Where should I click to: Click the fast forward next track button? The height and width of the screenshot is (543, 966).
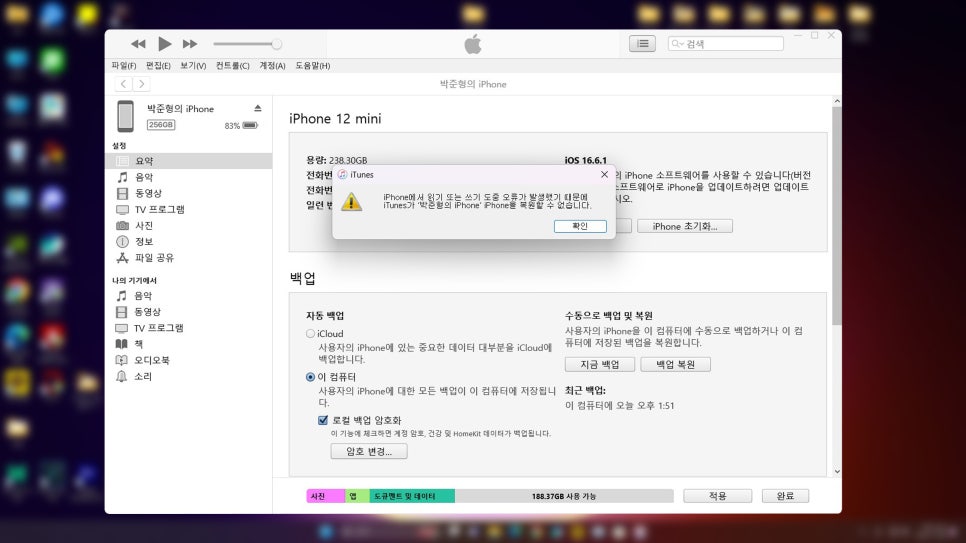click(x=190, y=44)
